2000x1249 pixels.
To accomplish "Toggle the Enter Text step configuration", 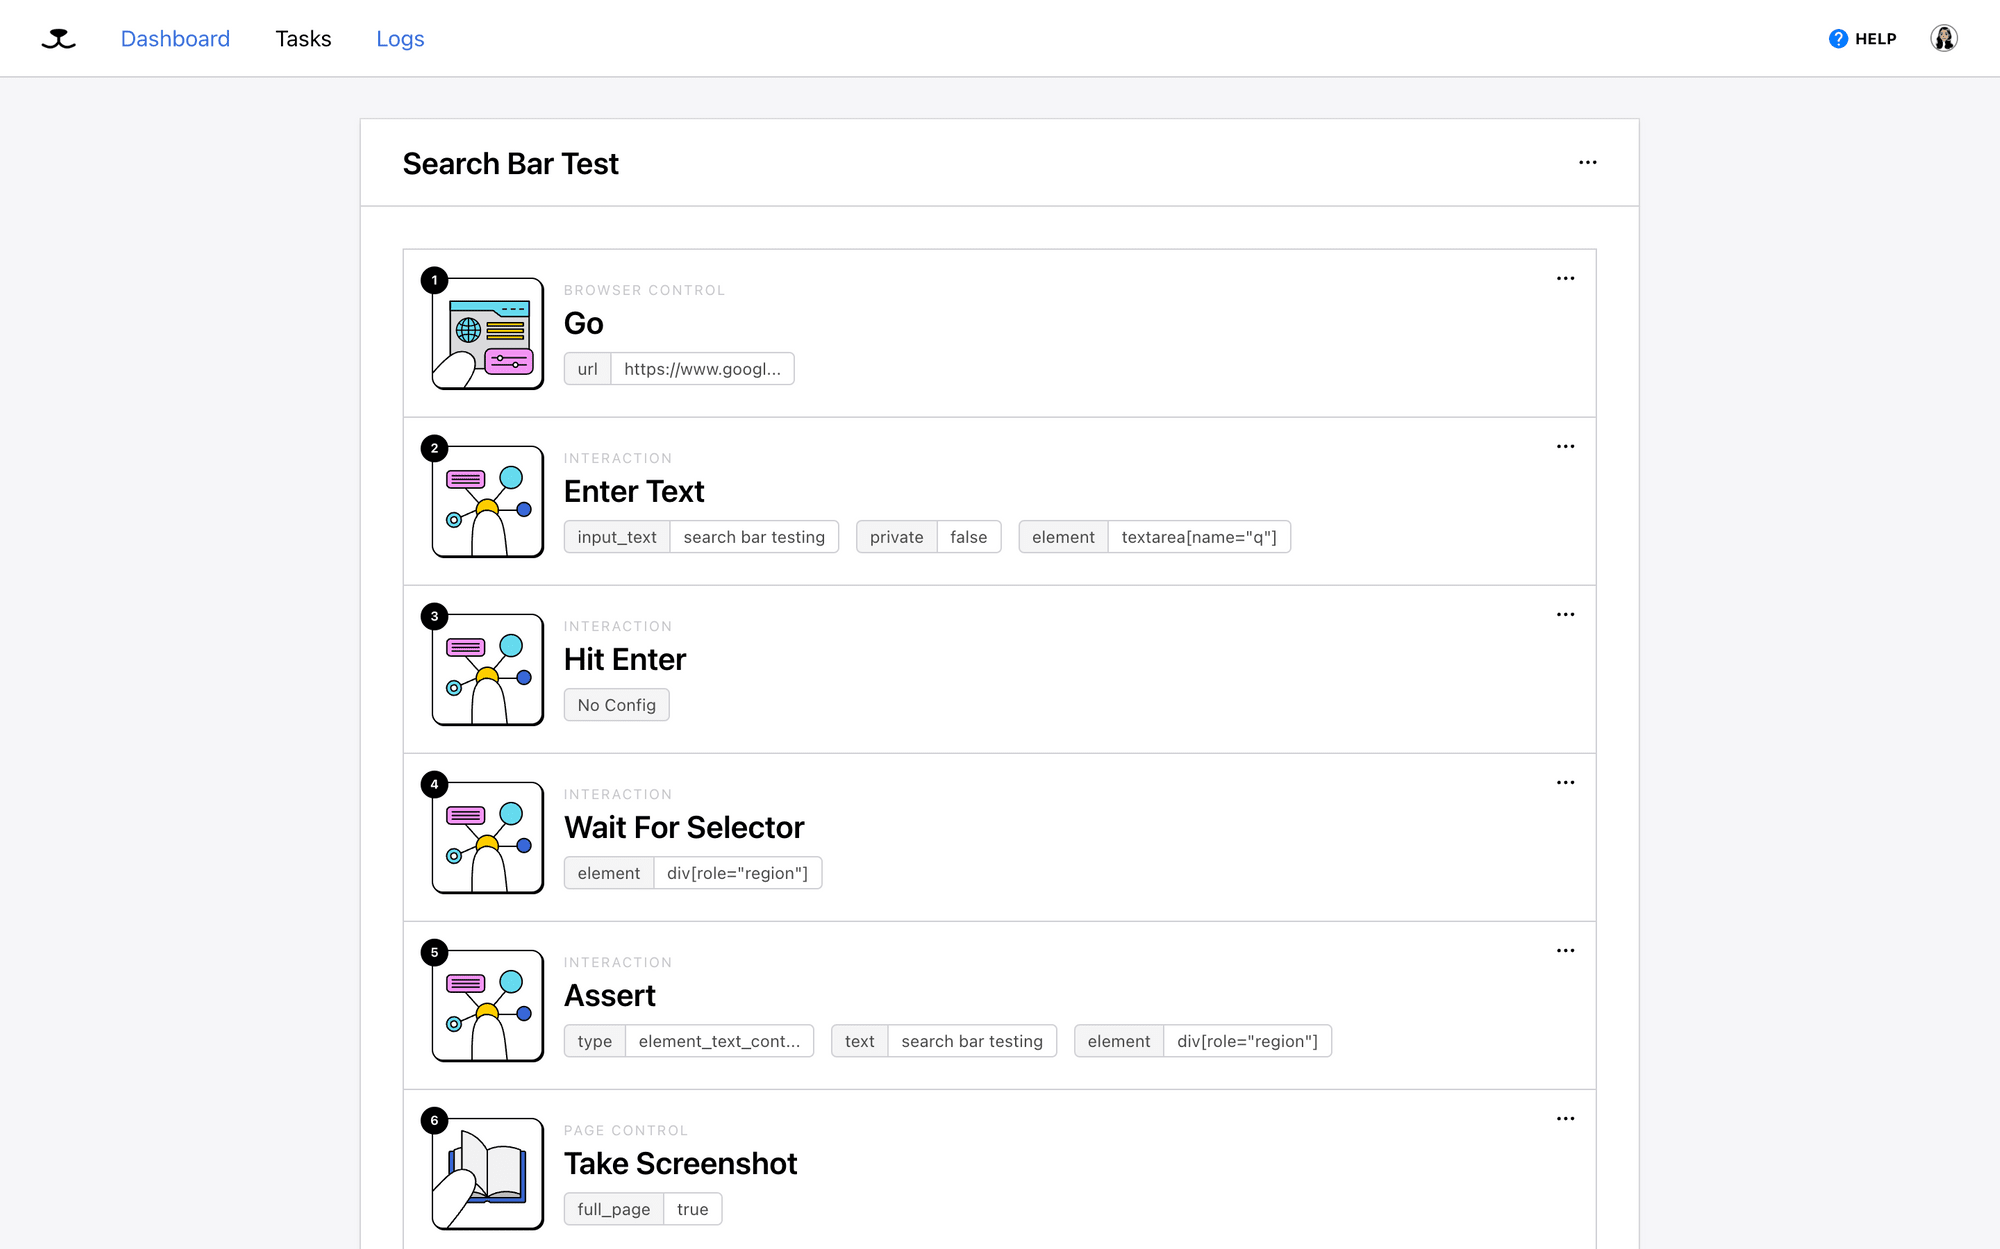I will click(x=1565, y=446).
